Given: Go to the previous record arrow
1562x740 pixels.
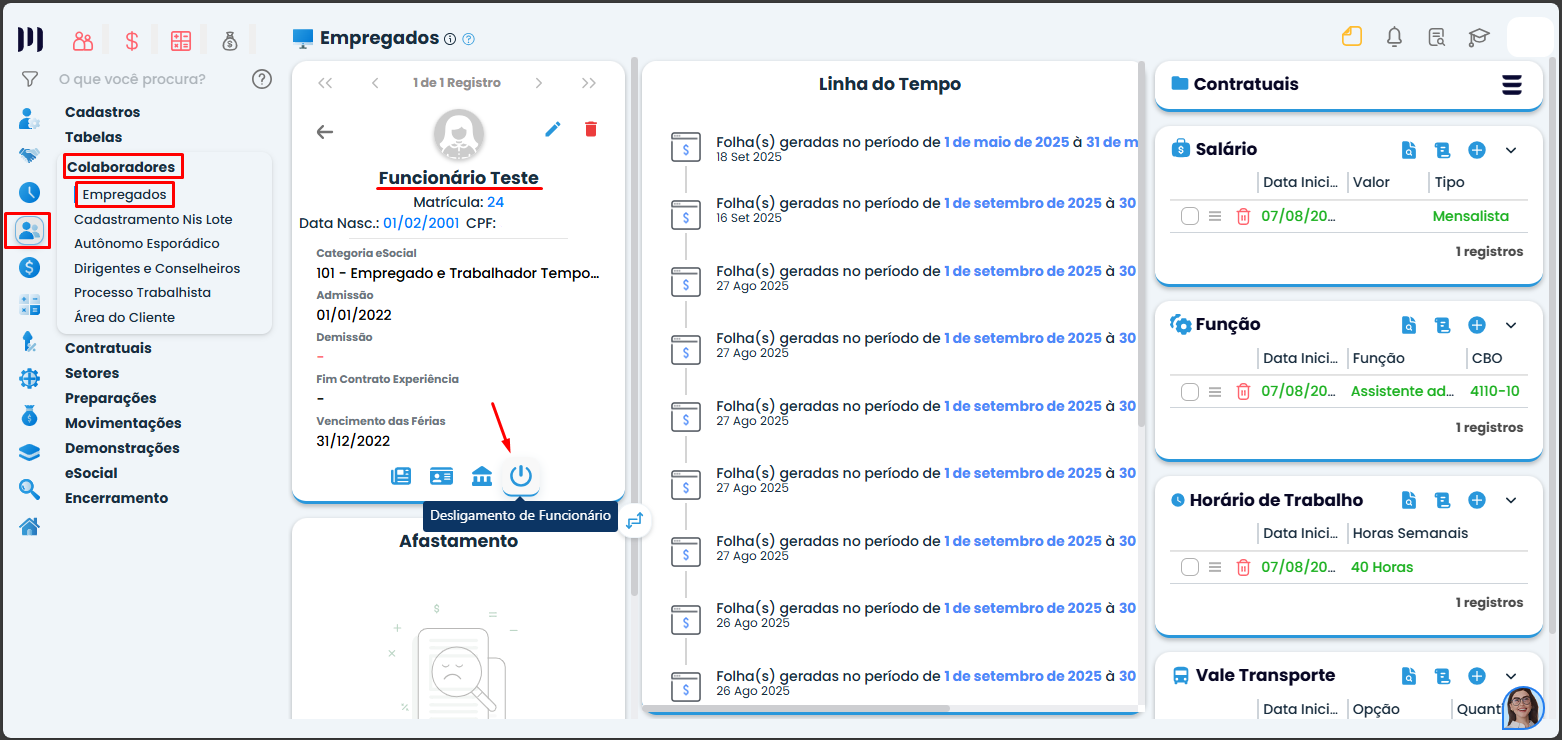Looking at the screenshot, I should 375,83.
